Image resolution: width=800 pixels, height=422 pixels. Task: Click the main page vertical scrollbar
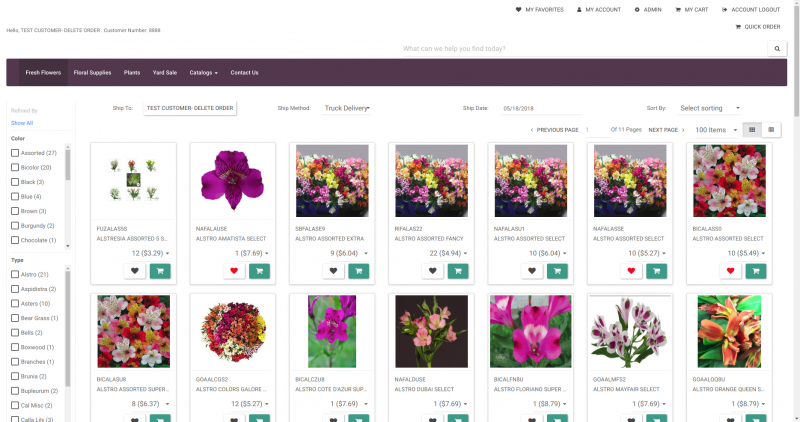tap(796, 211)
